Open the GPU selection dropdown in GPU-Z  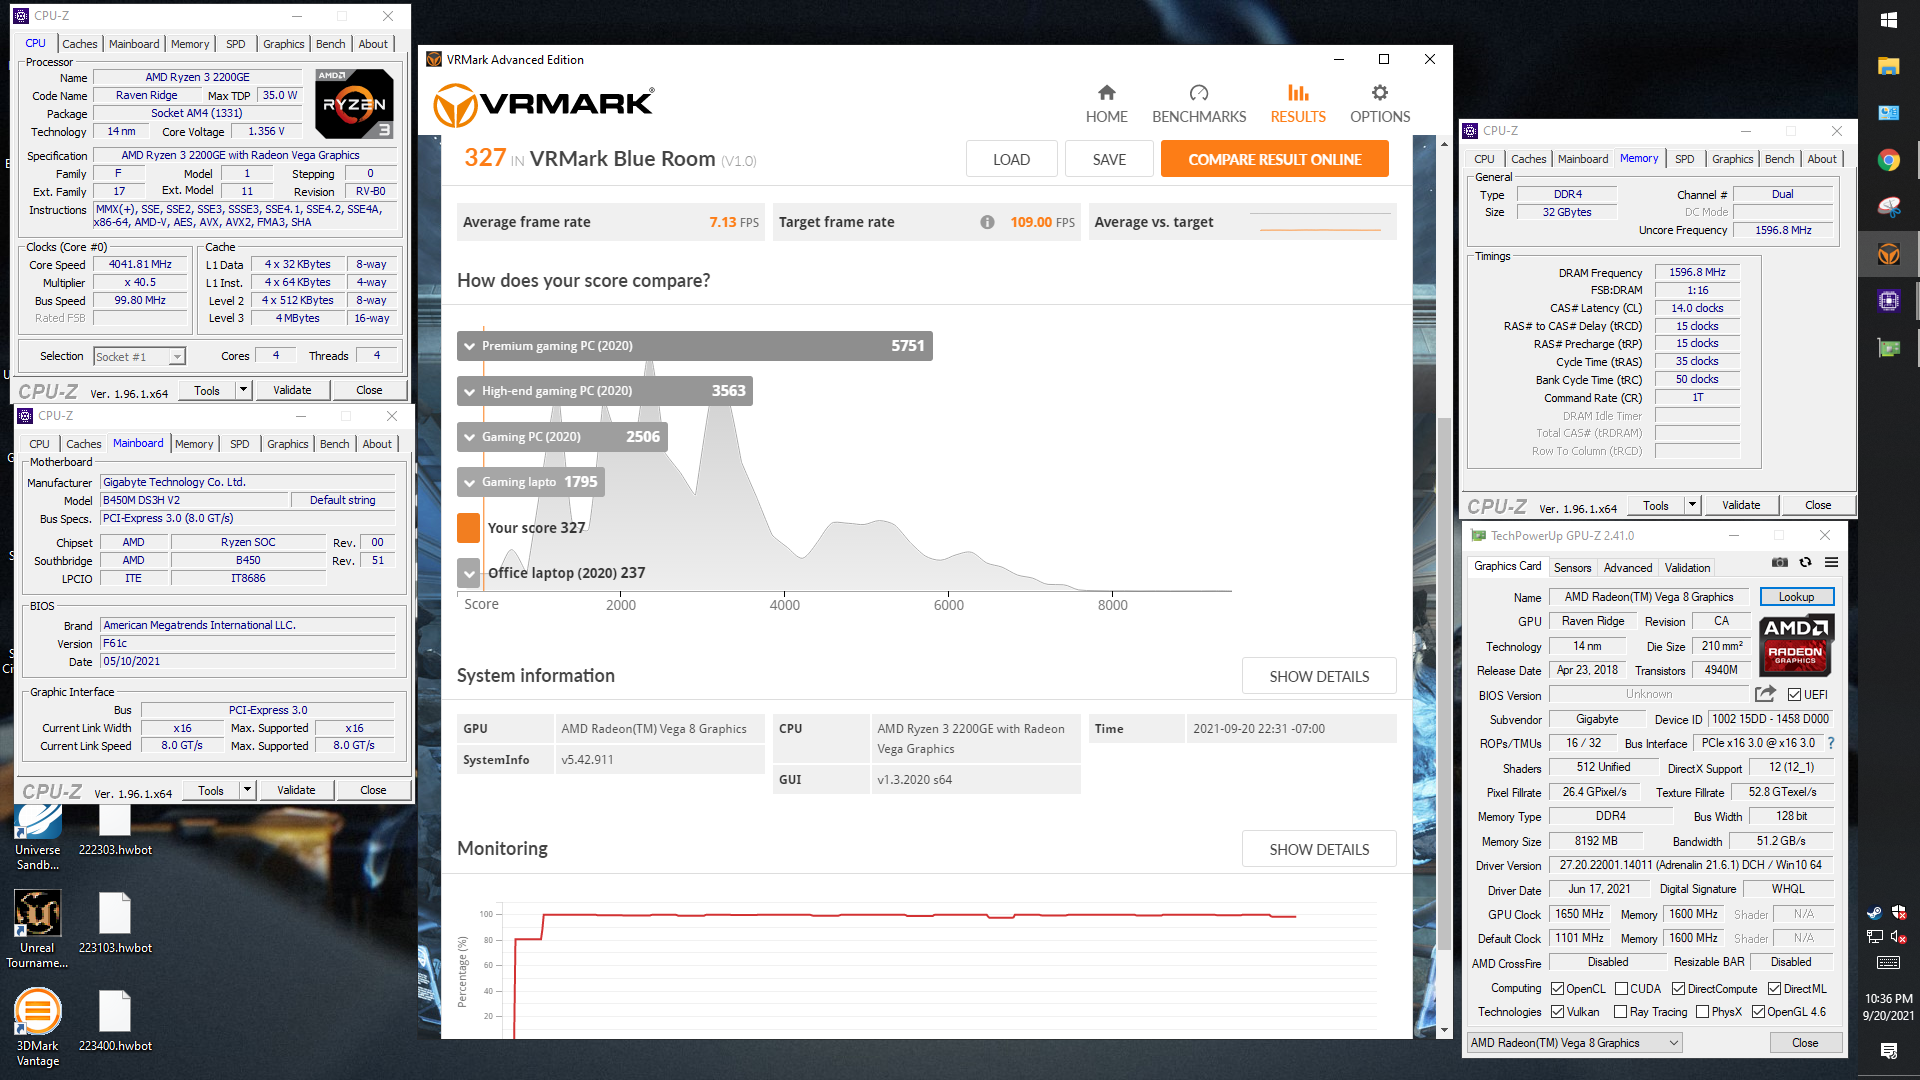tap(1575, 1042)
